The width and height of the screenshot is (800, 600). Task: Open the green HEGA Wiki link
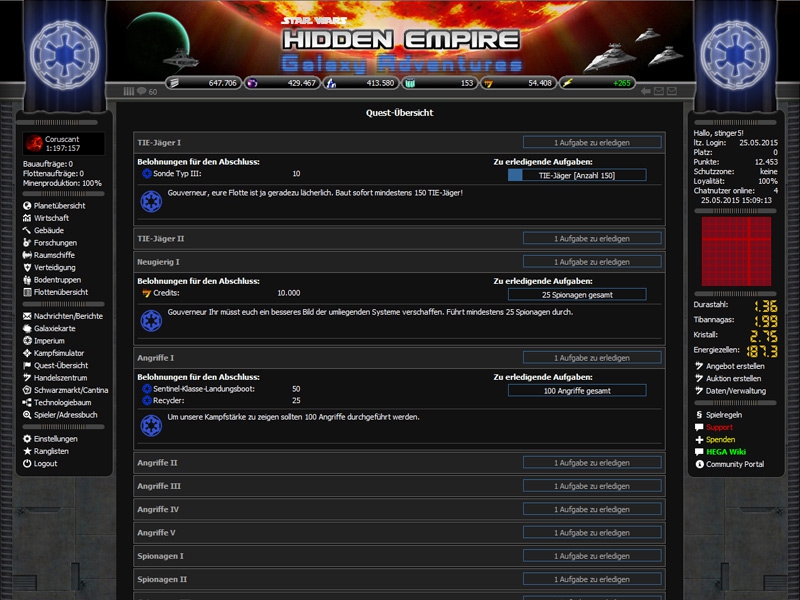(726, 452)
